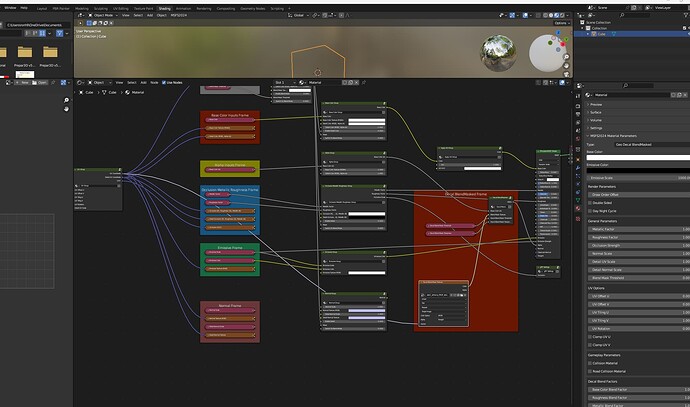Switch viewport to rendered shading
This screenshot has height=407, width=690.
pos(562,15)
